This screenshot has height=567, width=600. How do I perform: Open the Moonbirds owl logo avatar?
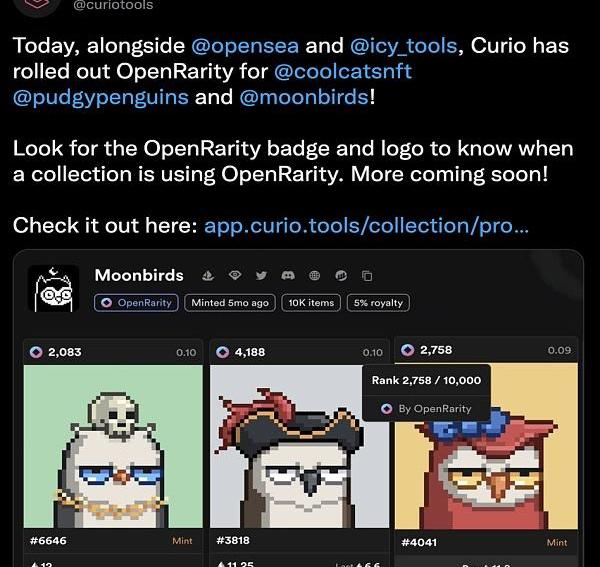54,288
